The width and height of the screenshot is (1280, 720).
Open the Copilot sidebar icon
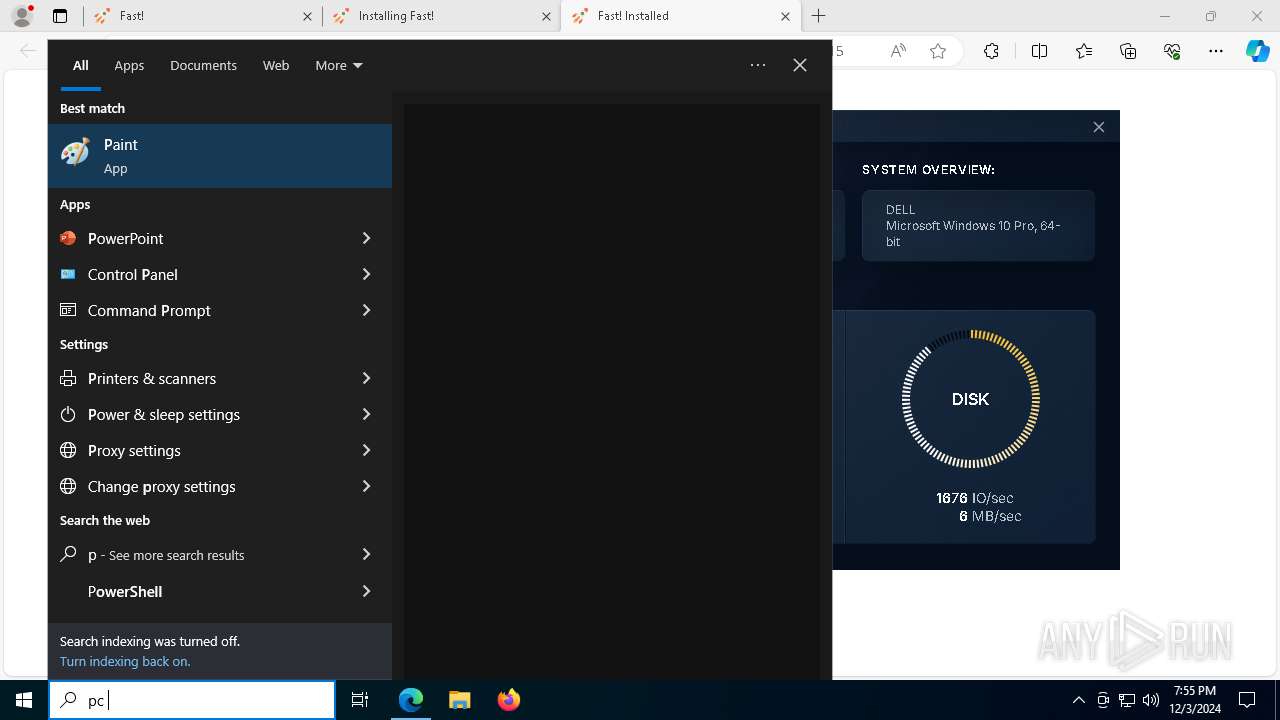[1258, 51]
